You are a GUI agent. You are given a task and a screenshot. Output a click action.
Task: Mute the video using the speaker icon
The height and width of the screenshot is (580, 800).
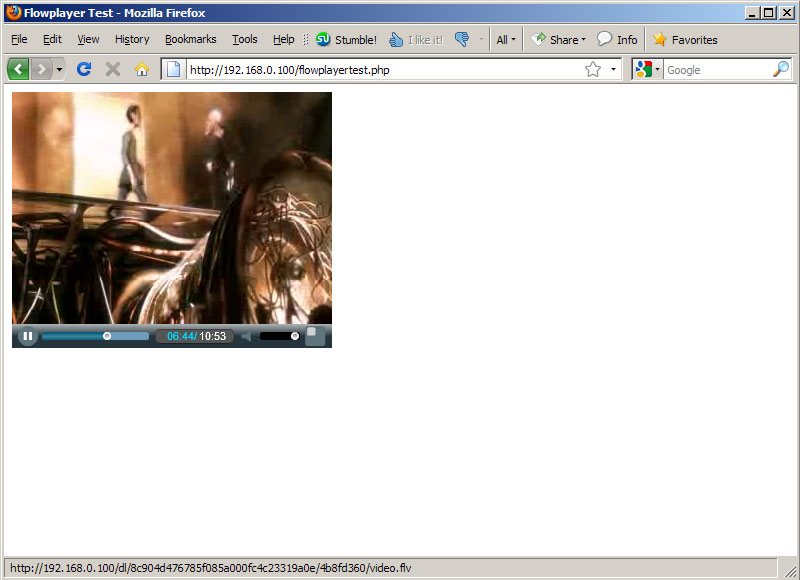pyautogui.click(x=246, y=336)
